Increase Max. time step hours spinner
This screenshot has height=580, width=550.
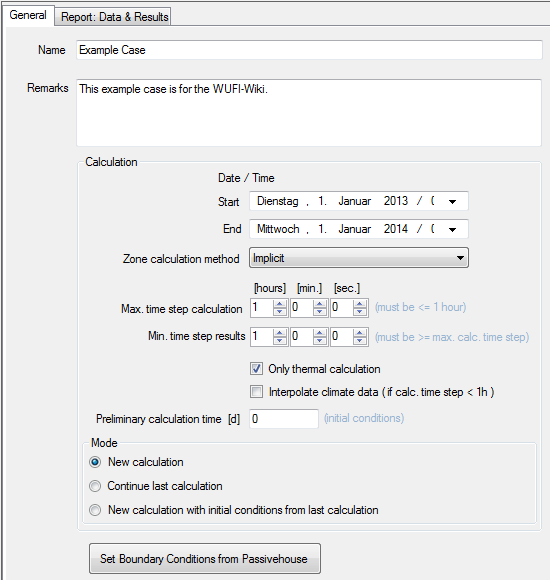tap(280, 304)
